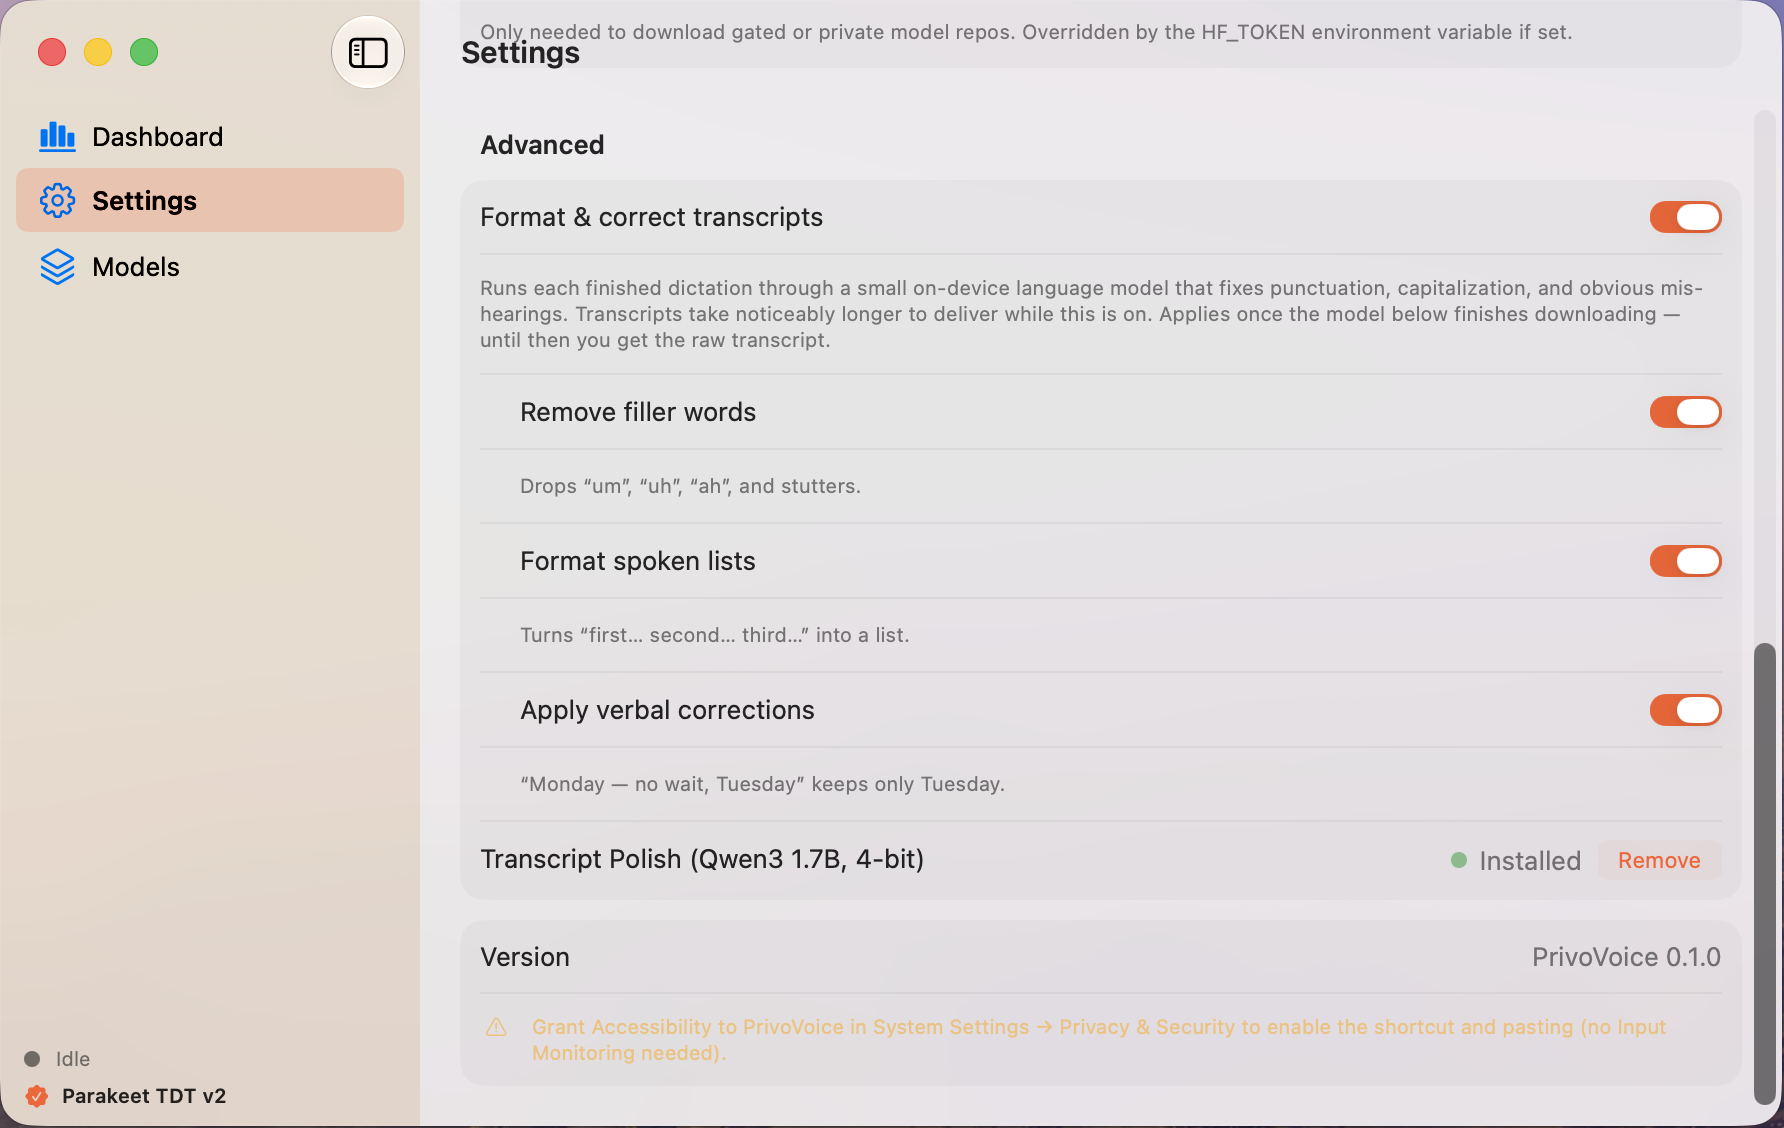Click the yellow minimize window button
The image size is (1784, 1128).
98,52
